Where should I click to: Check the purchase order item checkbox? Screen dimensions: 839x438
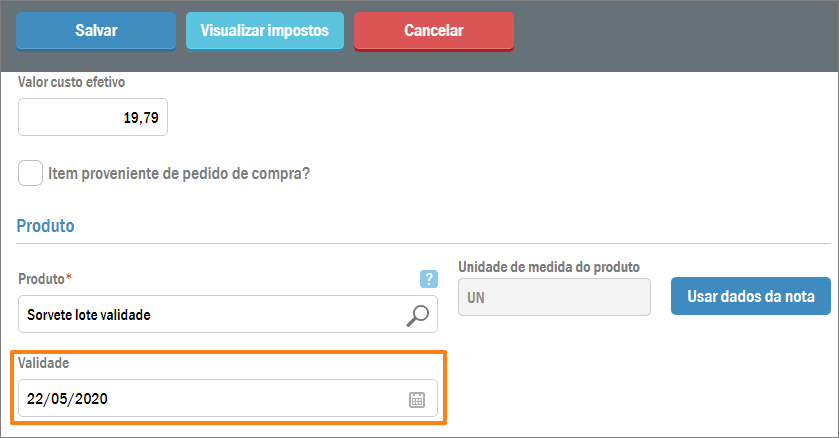[x=31, y=172]
